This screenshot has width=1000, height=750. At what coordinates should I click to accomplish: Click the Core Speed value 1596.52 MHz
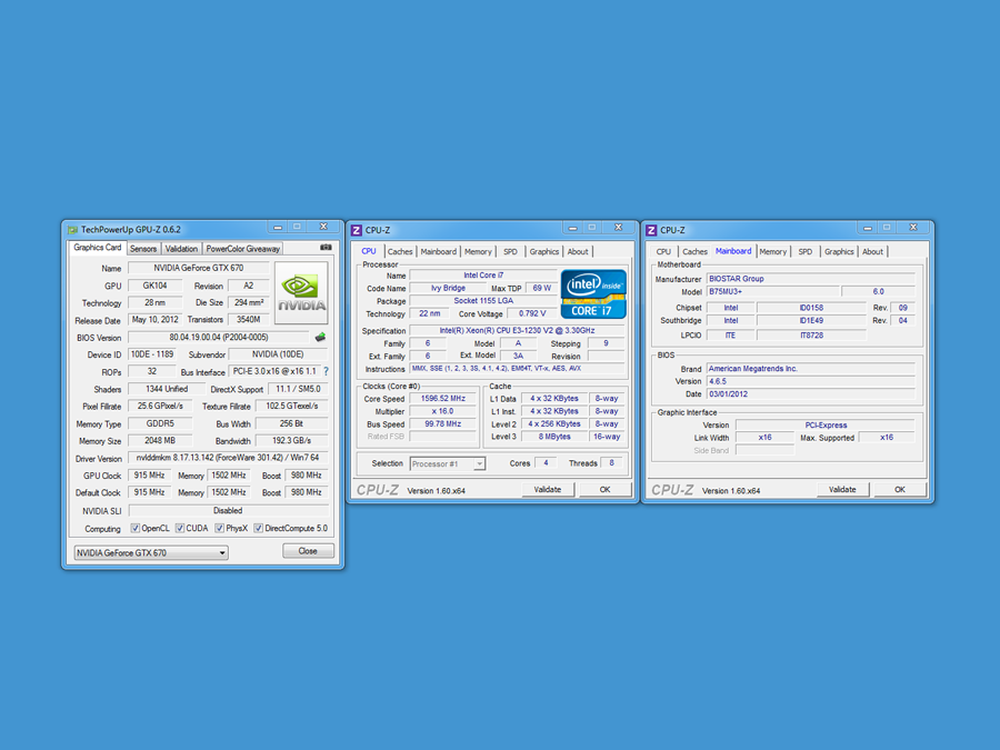[x=443, y=399]
